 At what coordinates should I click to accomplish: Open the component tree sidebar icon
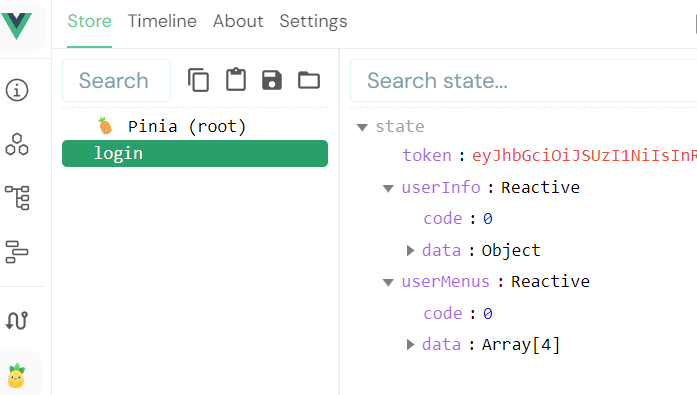17,198
